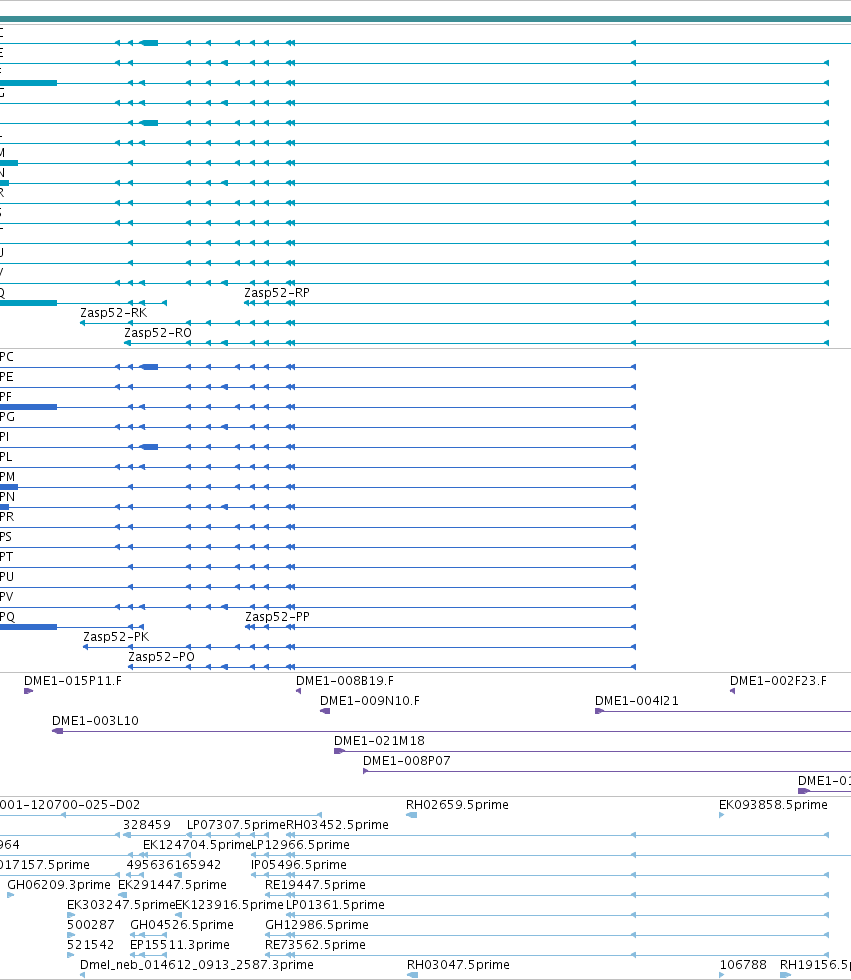Select the EK303247.5prime EST label

pyautogui.click(x=121, y=904)
